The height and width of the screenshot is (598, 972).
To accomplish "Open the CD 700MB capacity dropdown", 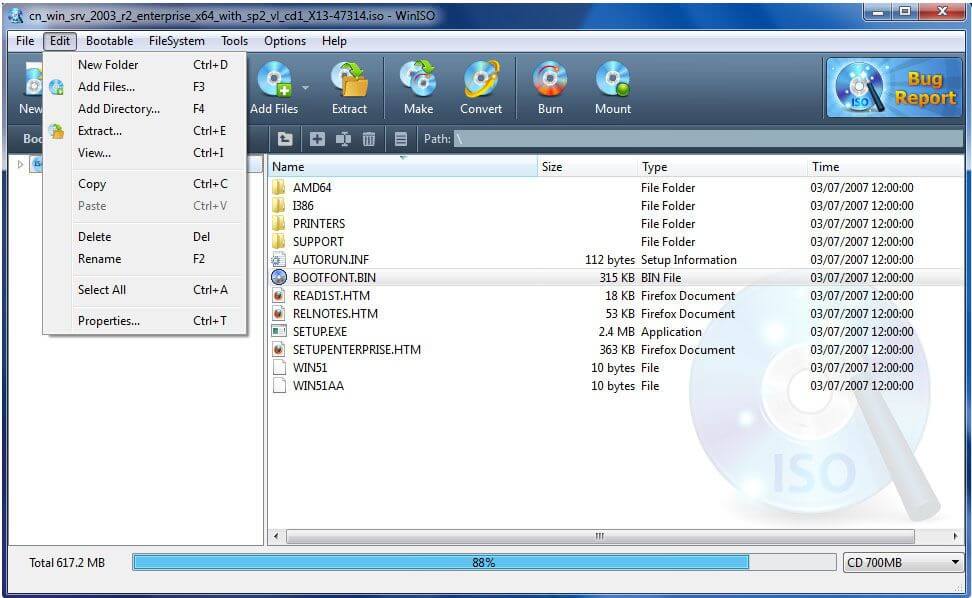I will [901, 562].
